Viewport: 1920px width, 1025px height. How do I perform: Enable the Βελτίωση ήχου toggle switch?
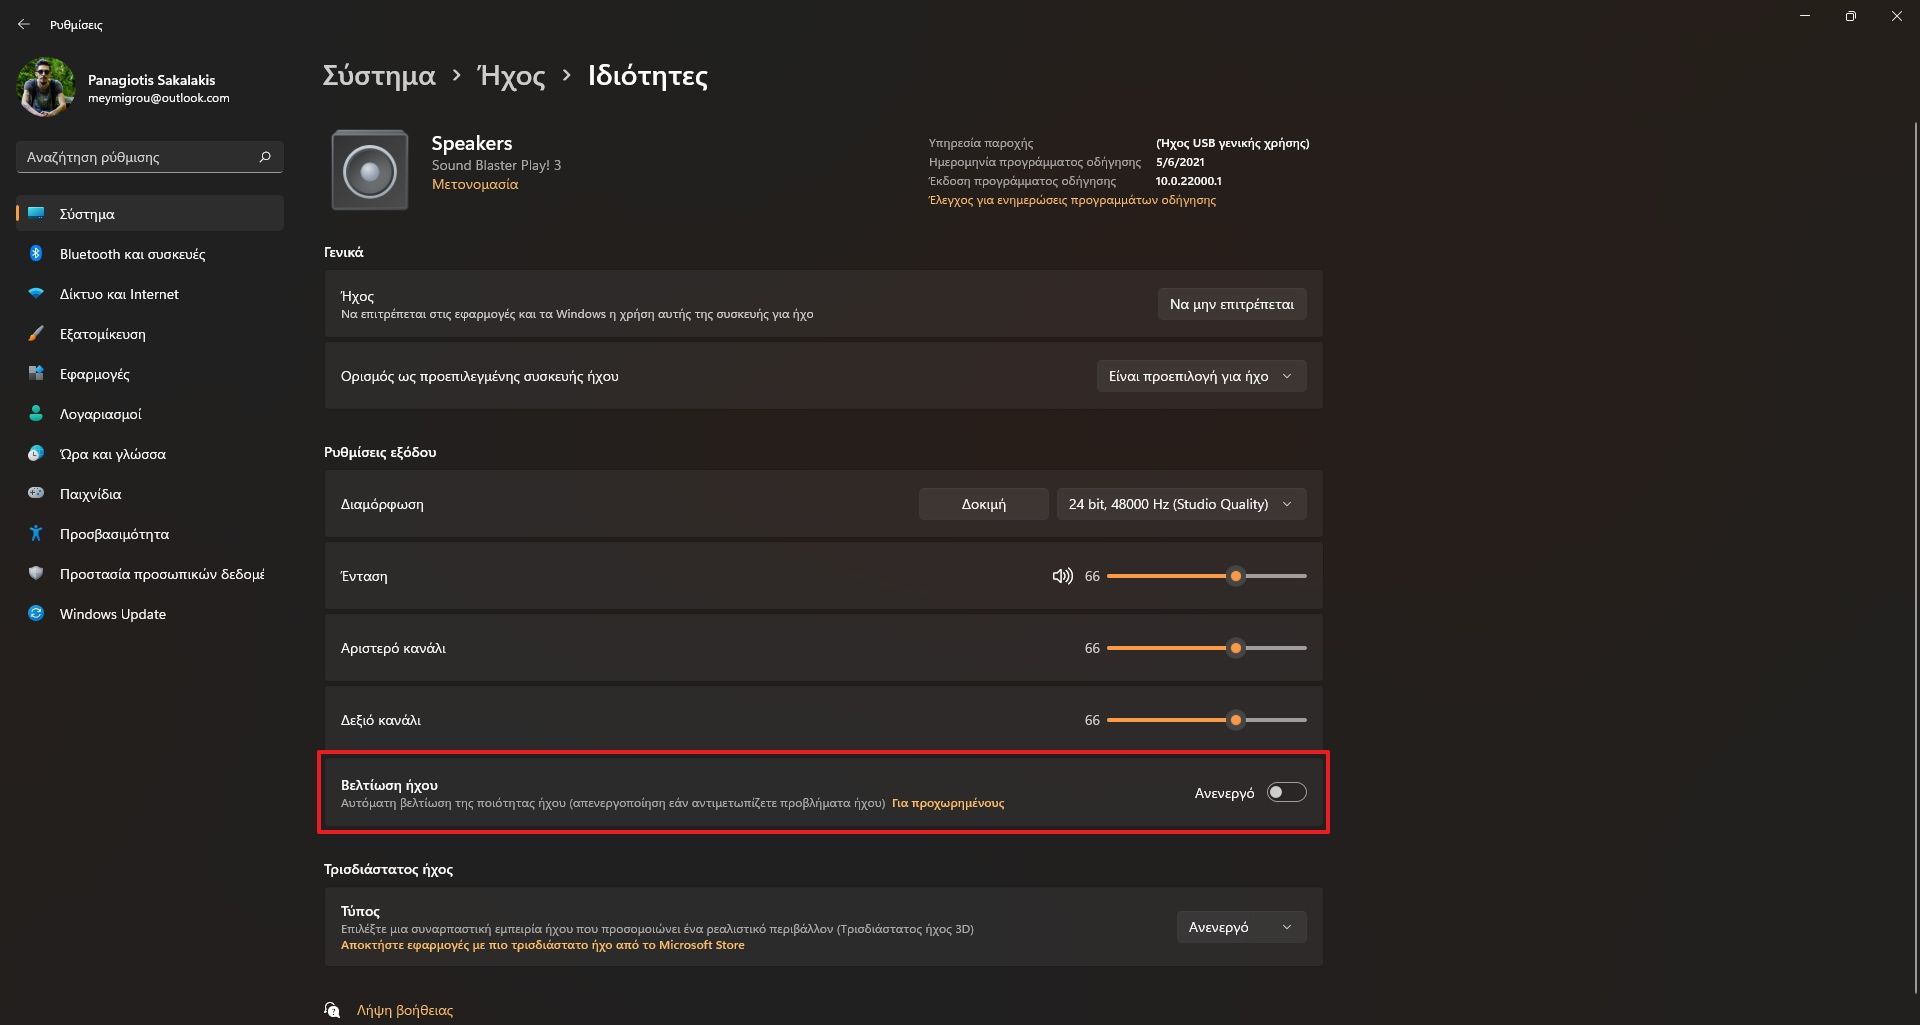coord(1286,793)
